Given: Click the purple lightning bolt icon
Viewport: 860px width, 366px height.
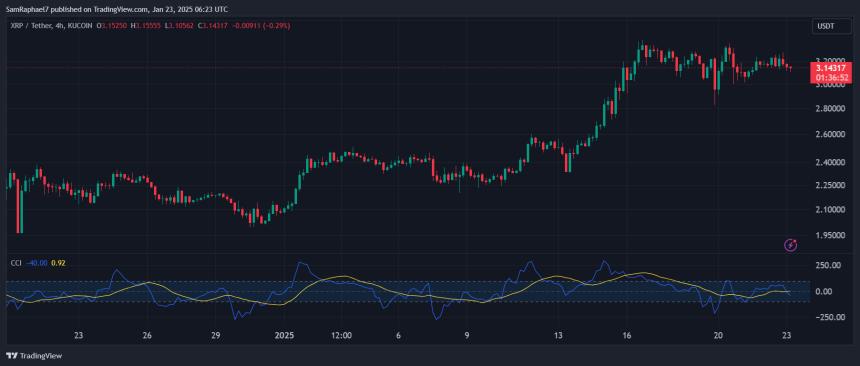Looking at the screenshot, I should click(x=791, y=245).
